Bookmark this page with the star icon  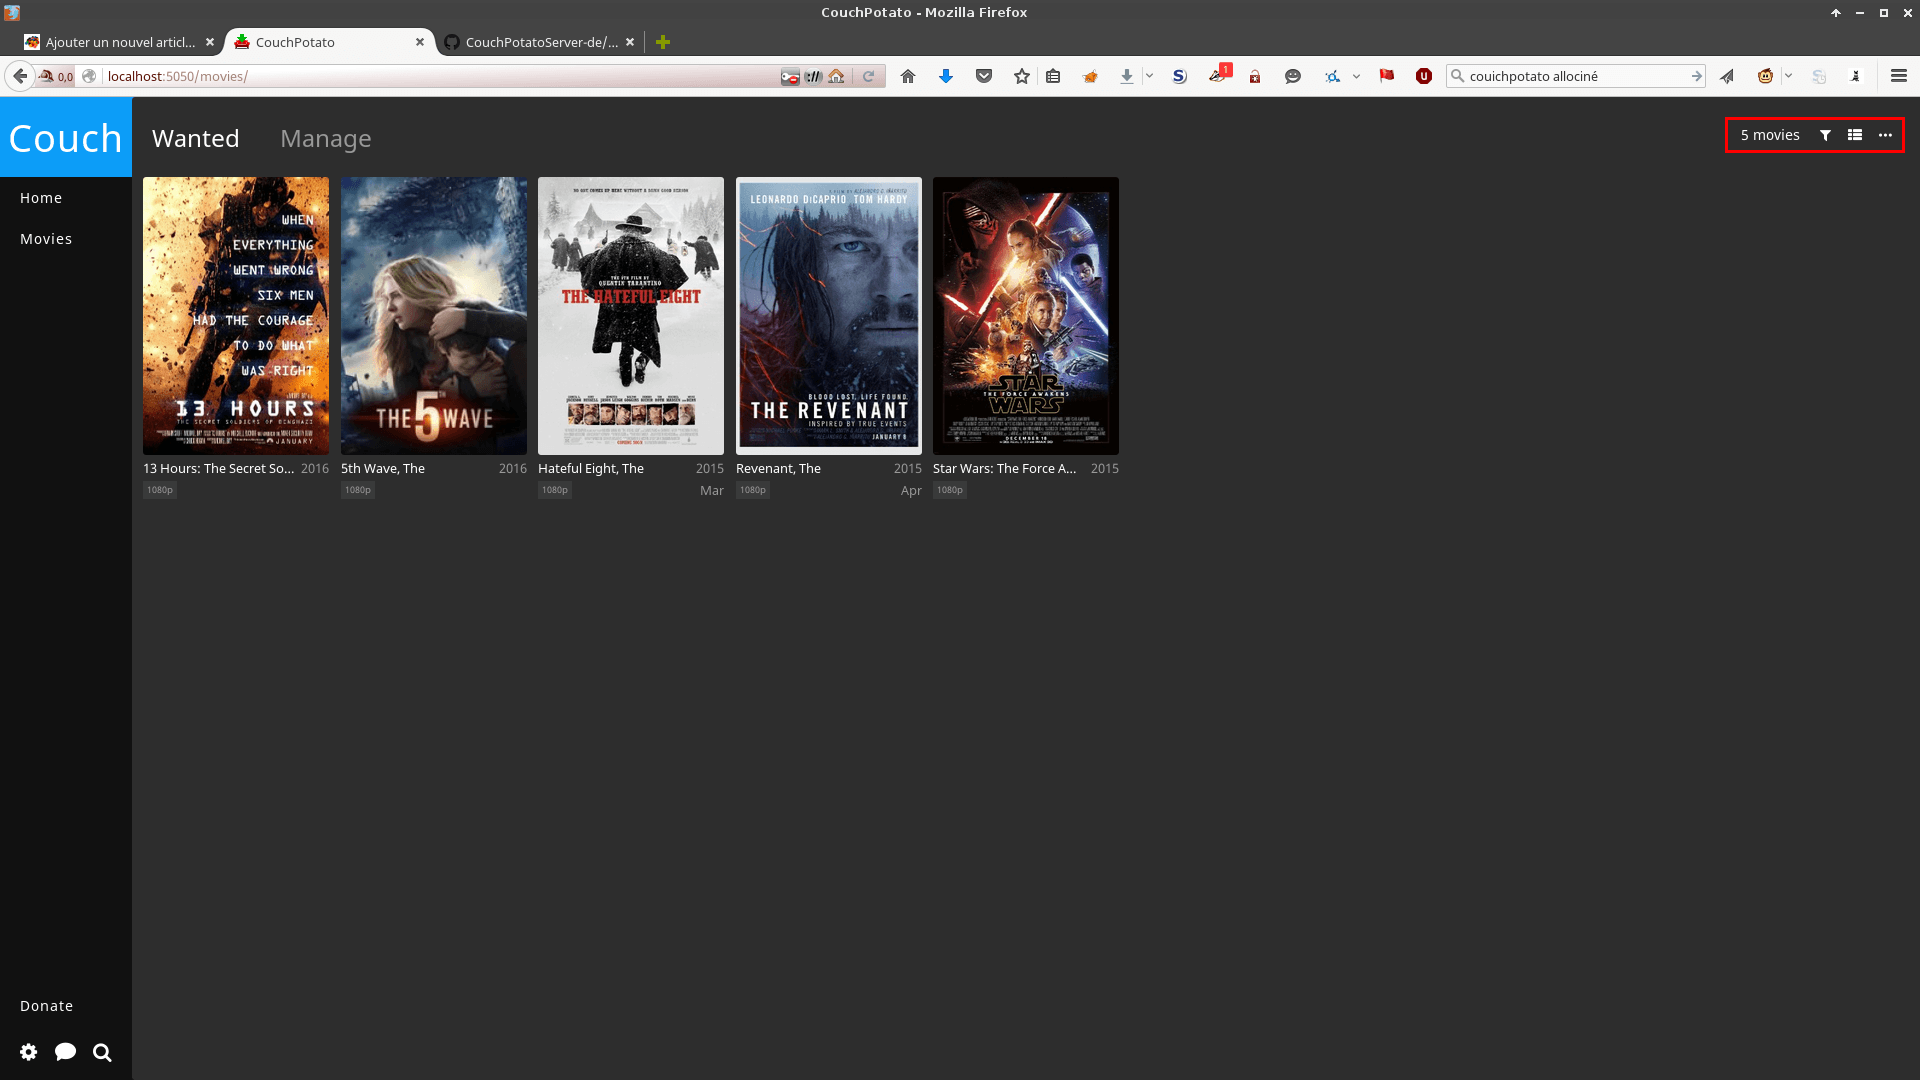click(1022, 76)
